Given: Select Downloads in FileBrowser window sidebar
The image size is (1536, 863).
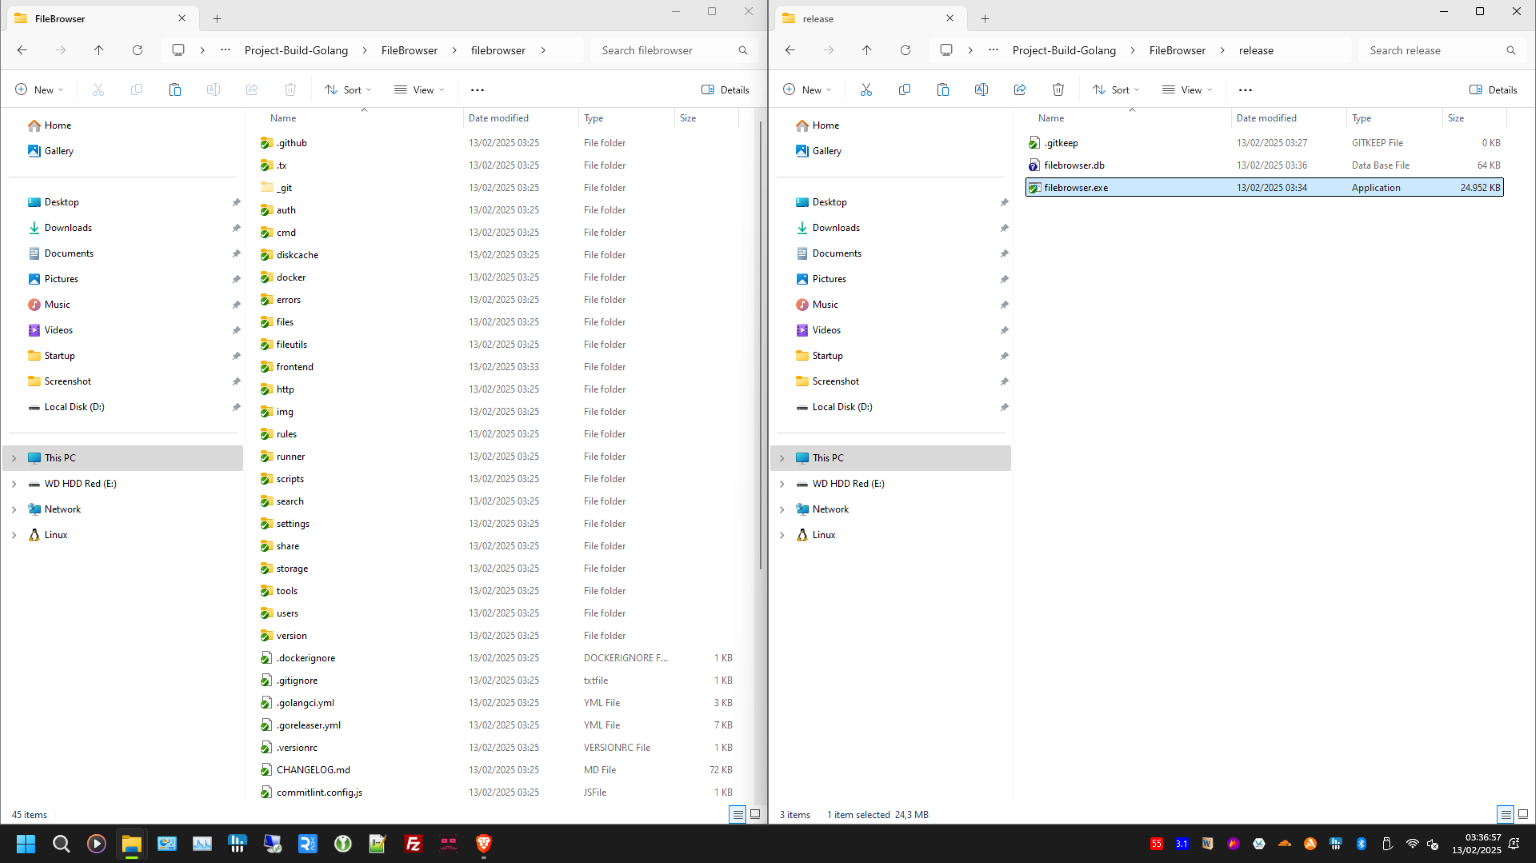Looking at the screenshot, I should pyautogui.click(x=68, y=228).
